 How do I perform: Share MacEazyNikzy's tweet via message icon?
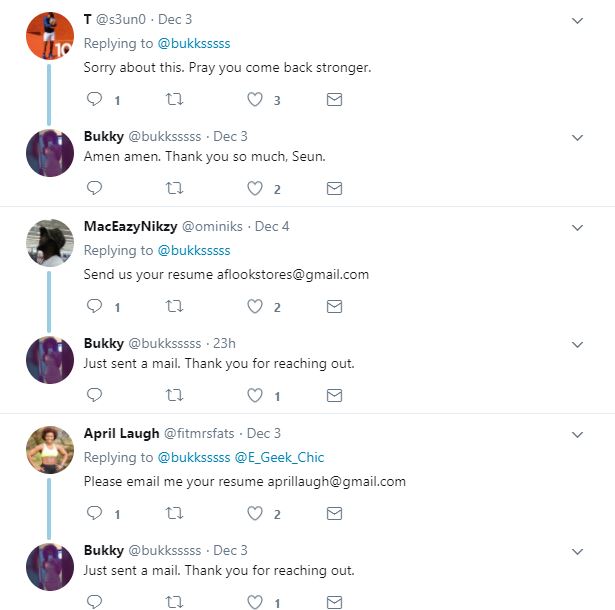pyautogui.click(x=335, y=307)
